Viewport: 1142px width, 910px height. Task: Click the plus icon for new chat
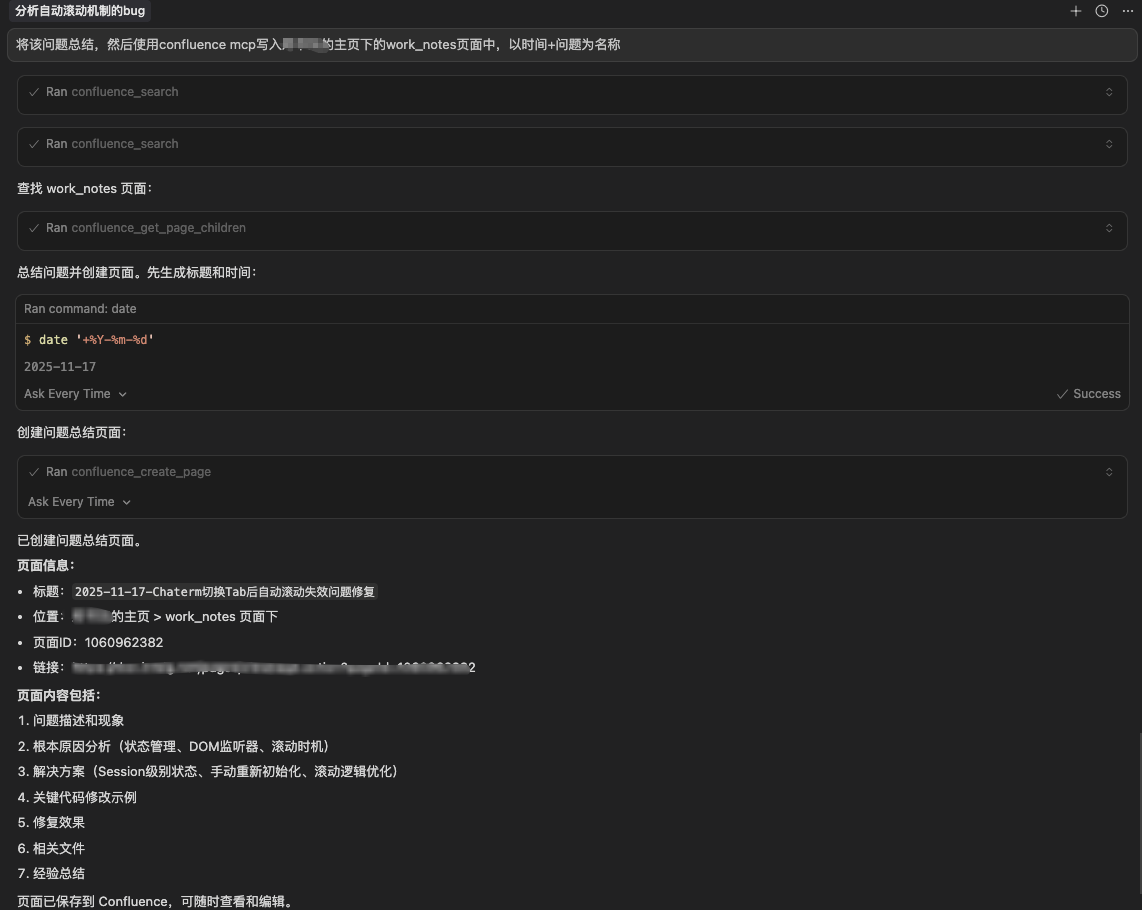tap(1075, 11)
